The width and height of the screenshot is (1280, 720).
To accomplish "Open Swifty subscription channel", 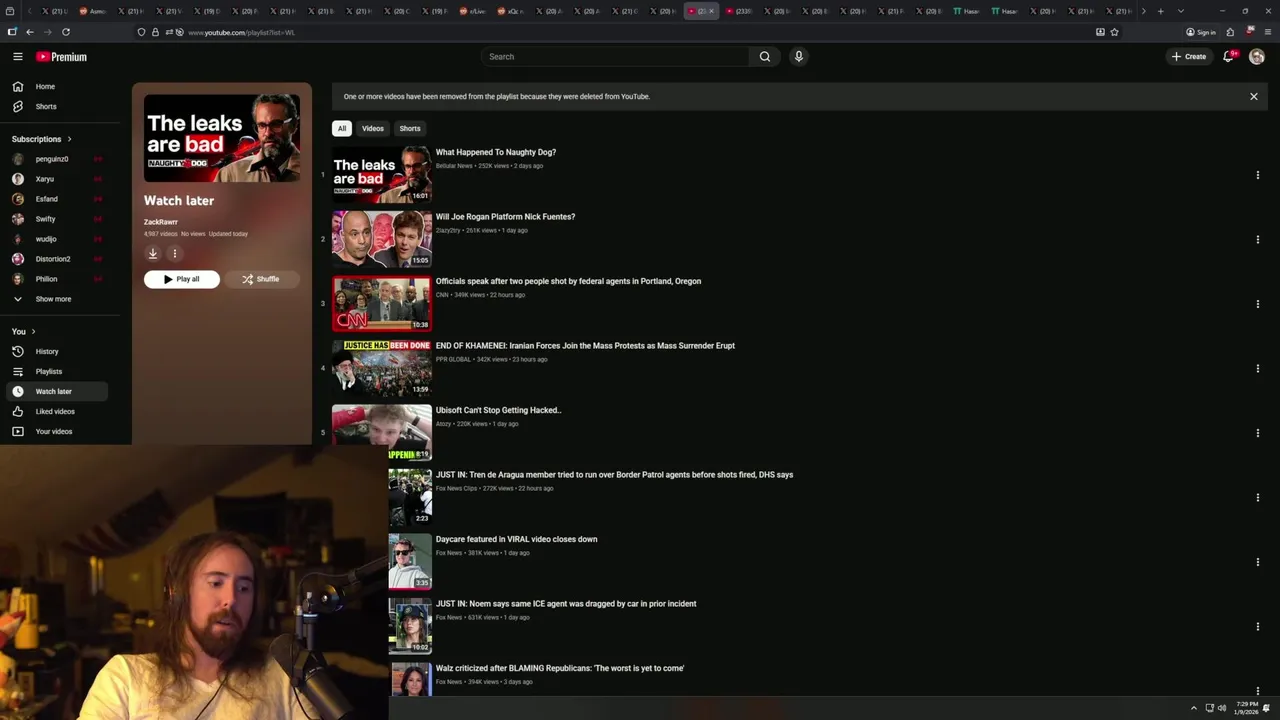I will click(x=56, y=219).
